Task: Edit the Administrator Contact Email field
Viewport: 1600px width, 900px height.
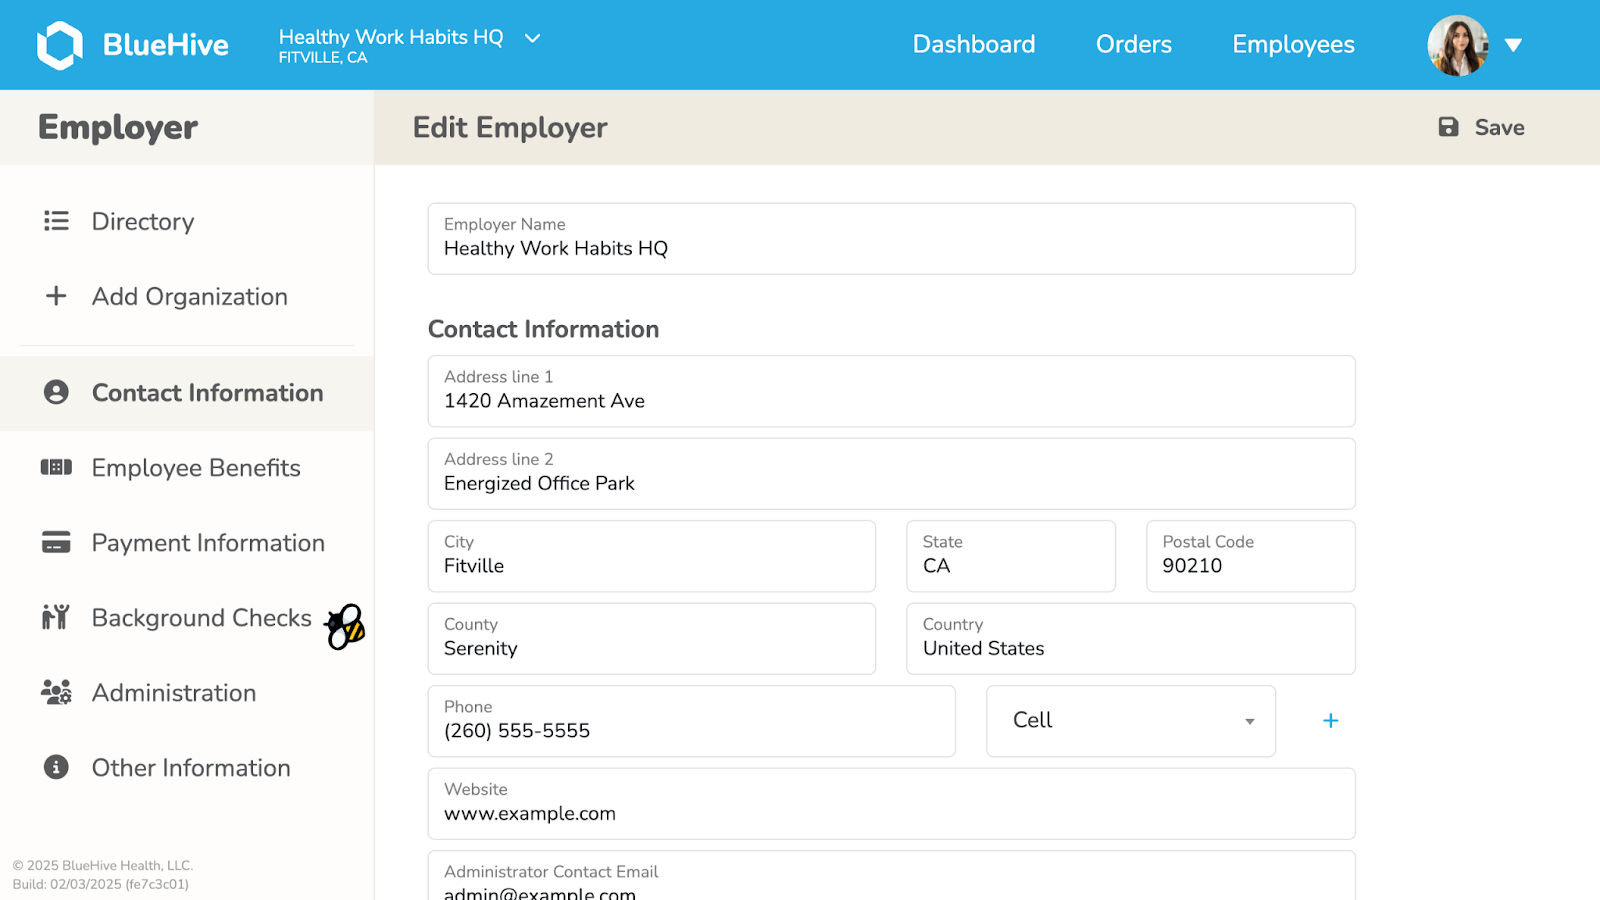Action: [891, 876]
